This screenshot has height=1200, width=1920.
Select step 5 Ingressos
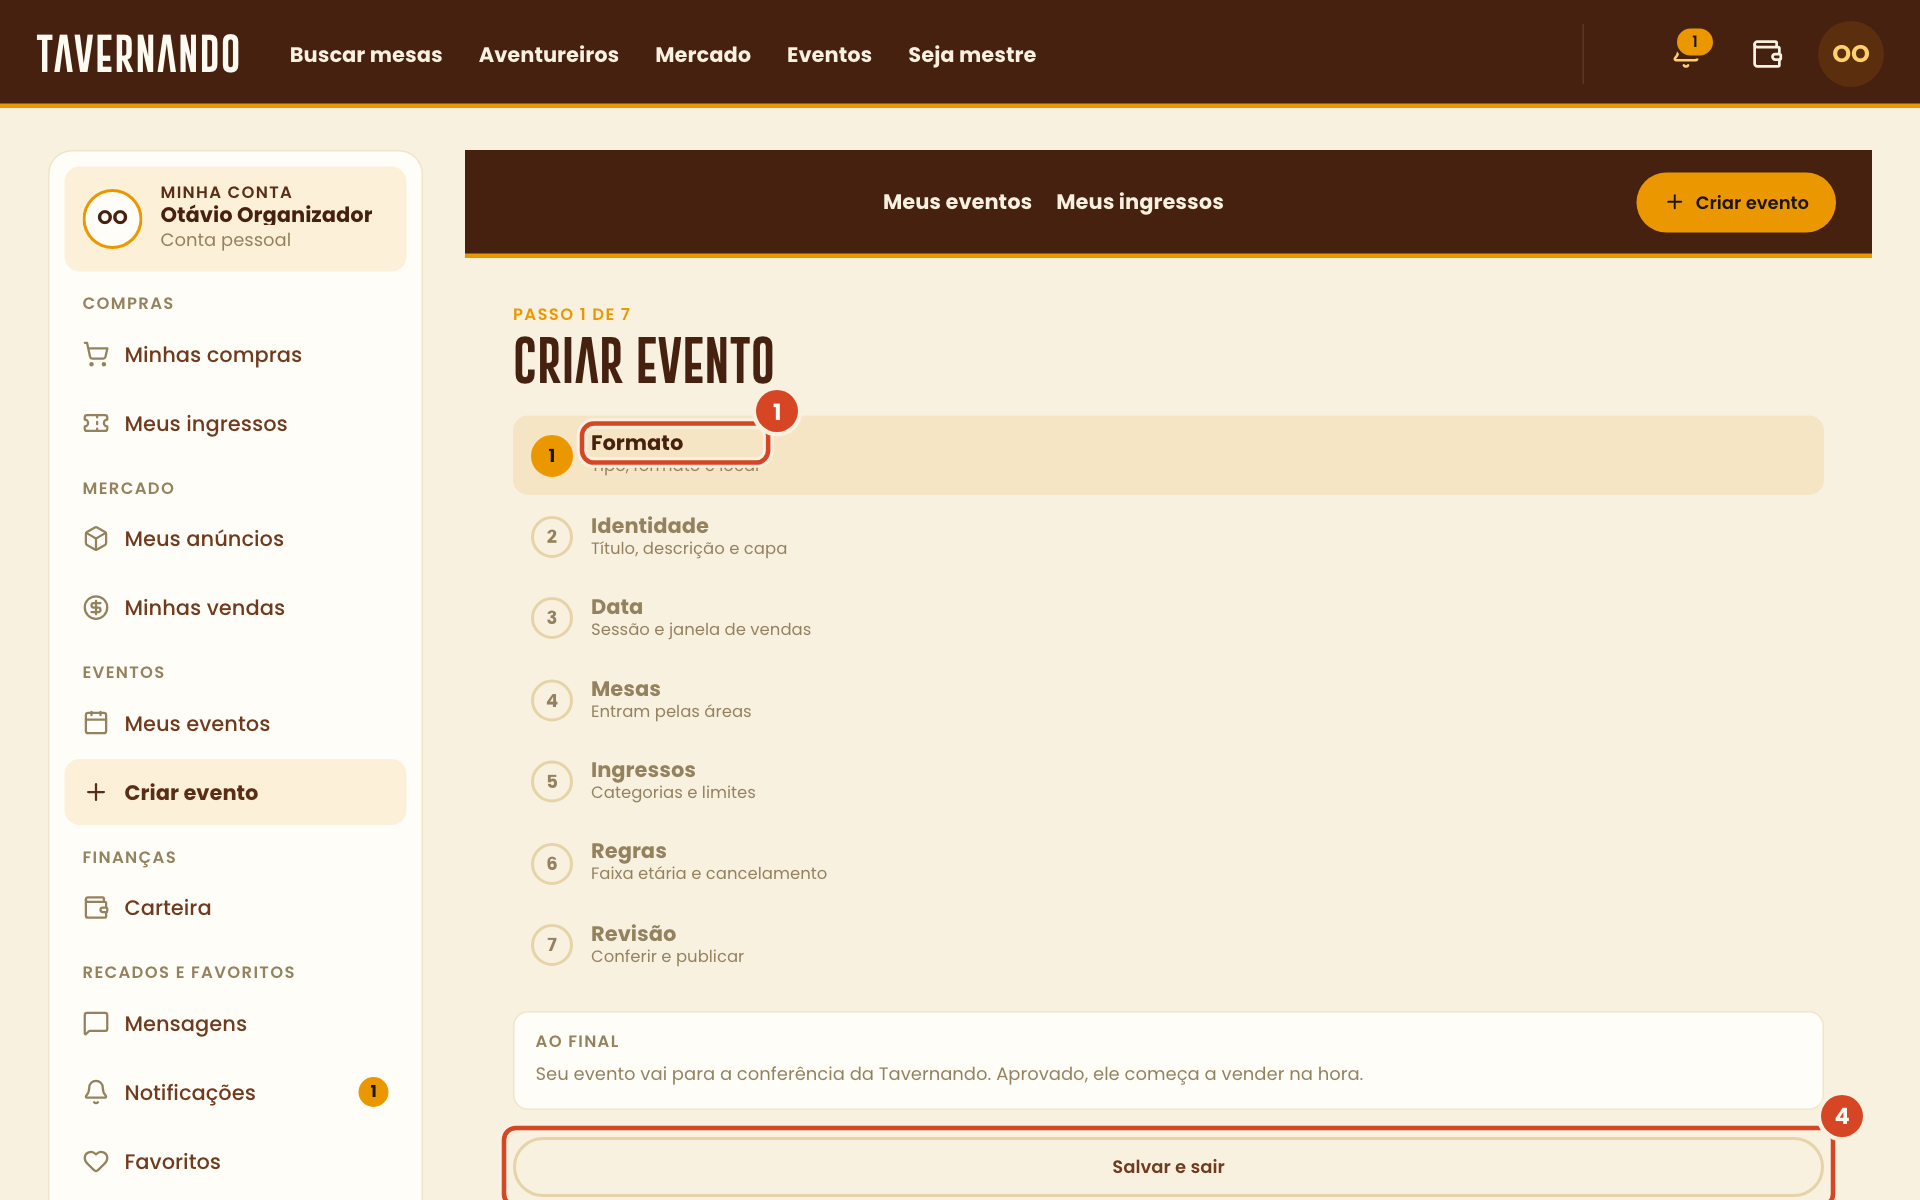1168,781
